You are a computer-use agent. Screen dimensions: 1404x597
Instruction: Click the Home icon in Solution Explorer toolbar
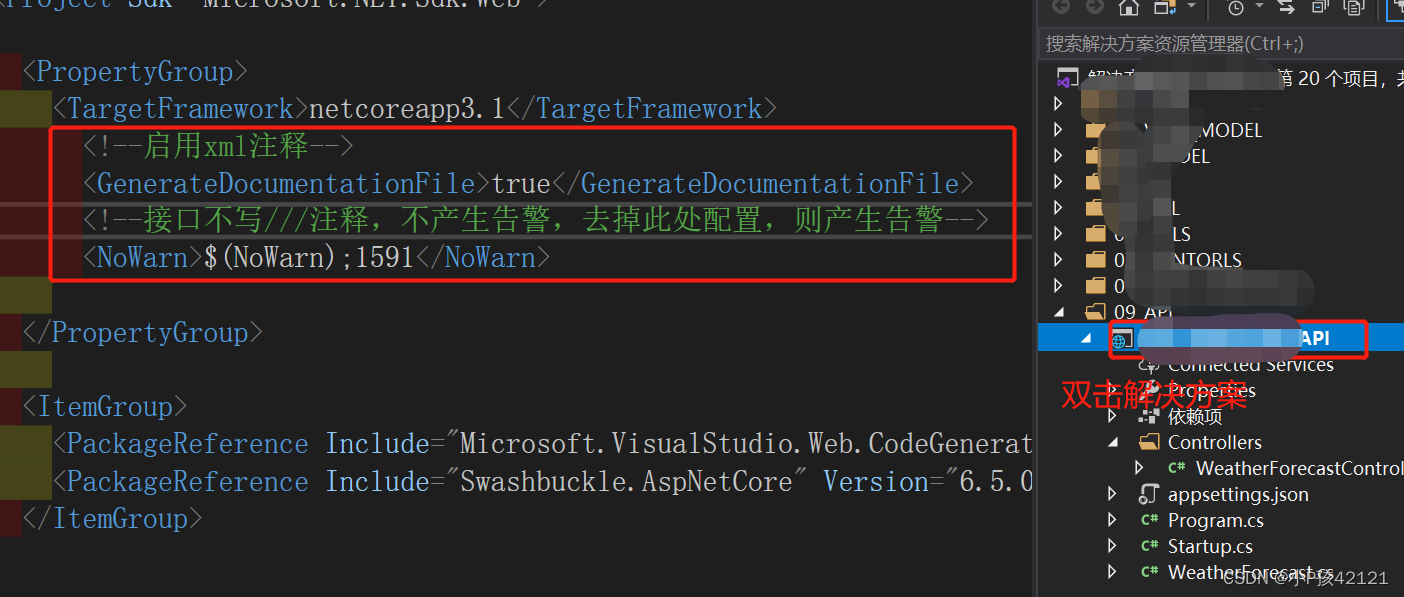[1128, 8]
